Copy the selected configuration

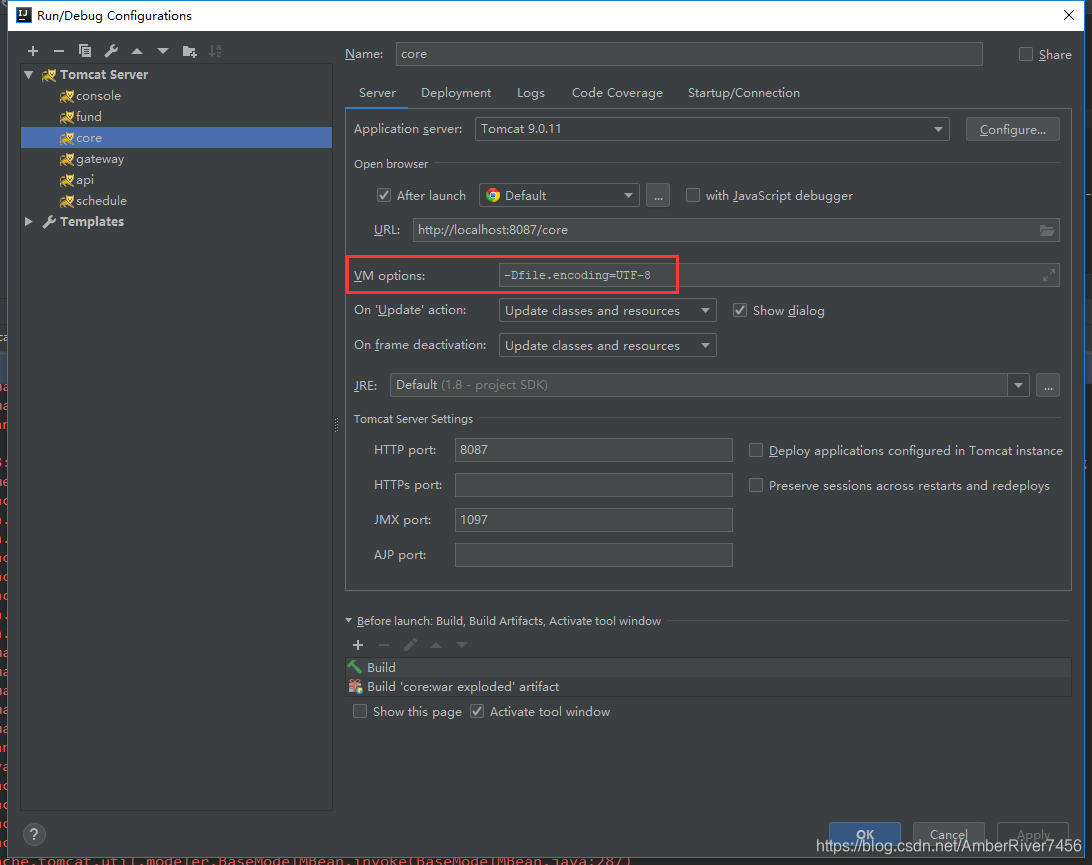[x=85, y=51]
